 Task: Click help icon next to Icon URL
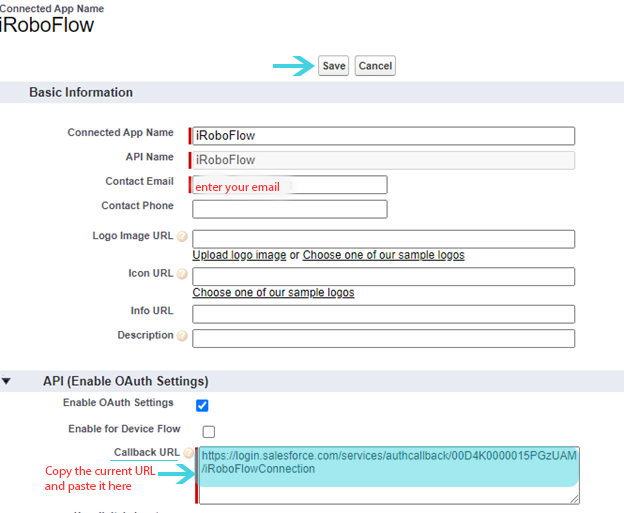click(182, 274)
